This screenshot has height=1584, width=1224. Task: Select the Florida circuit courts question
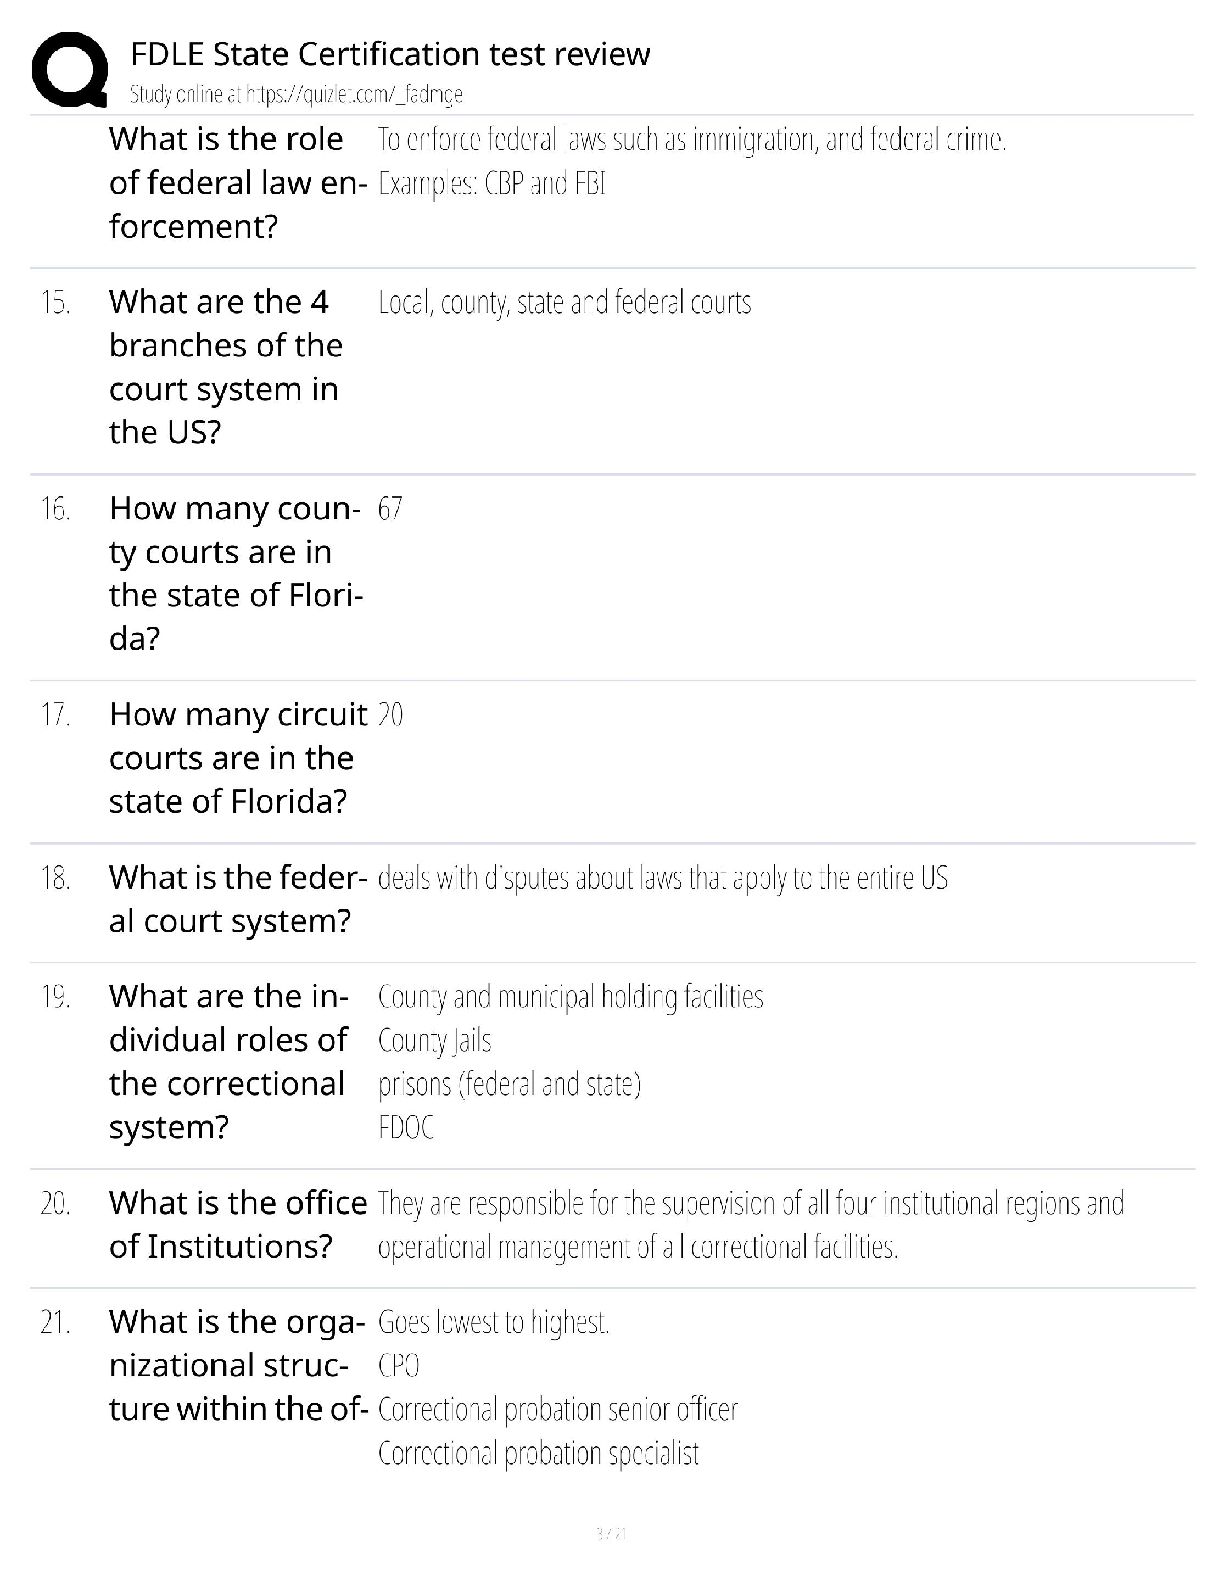(236, 757)
